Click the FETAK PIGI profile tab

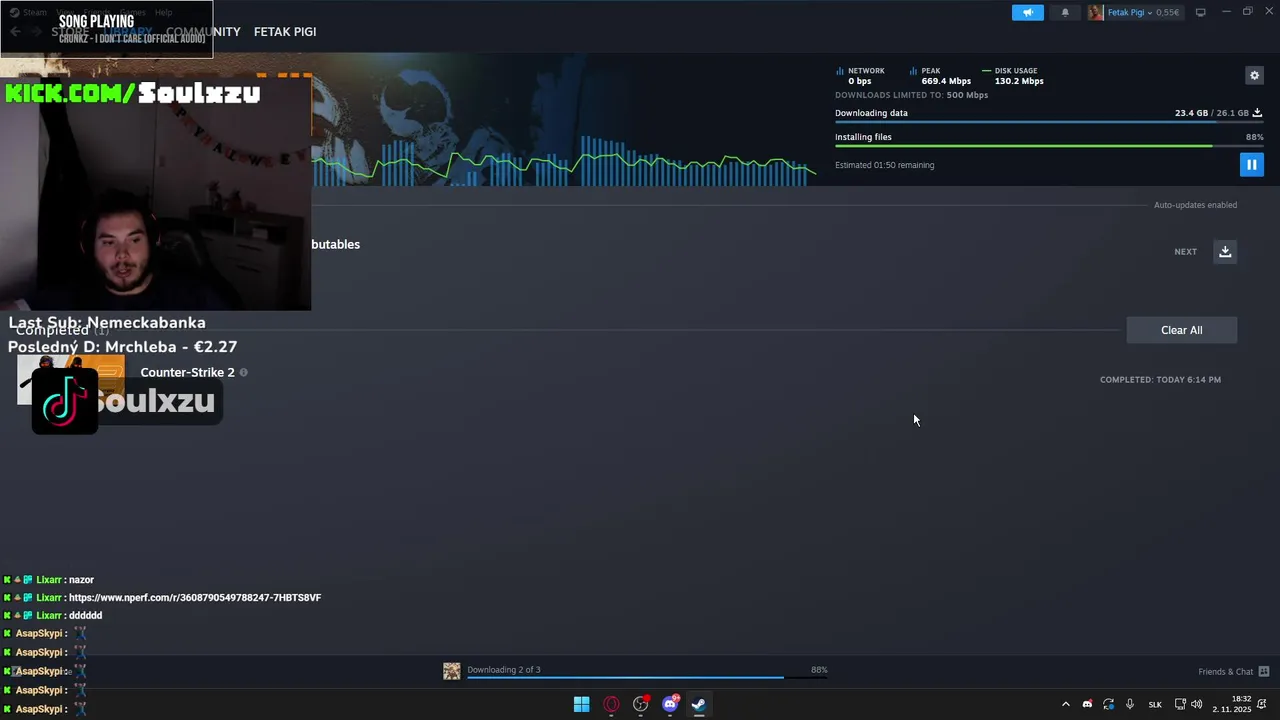[285, 32]
